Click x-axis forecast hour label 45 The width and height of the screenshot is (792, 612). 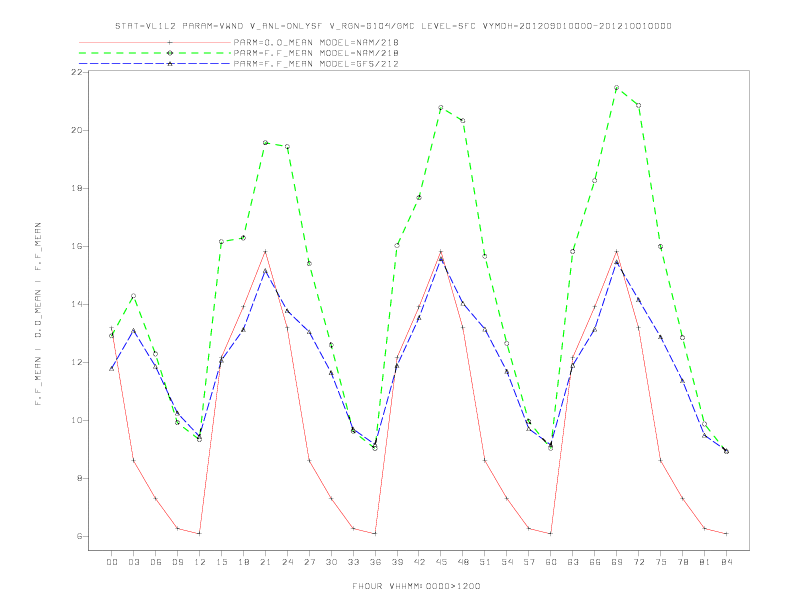point(441,562)
